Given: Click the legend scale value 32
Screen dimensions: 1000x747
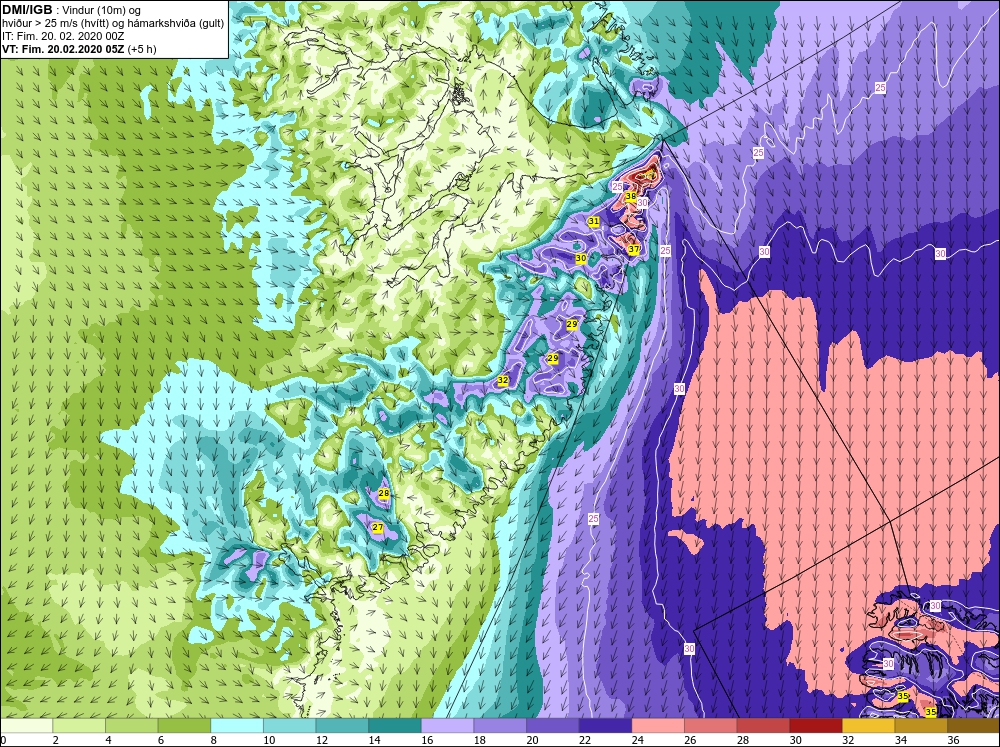Looking at the screenshot, I should [848, 740].
